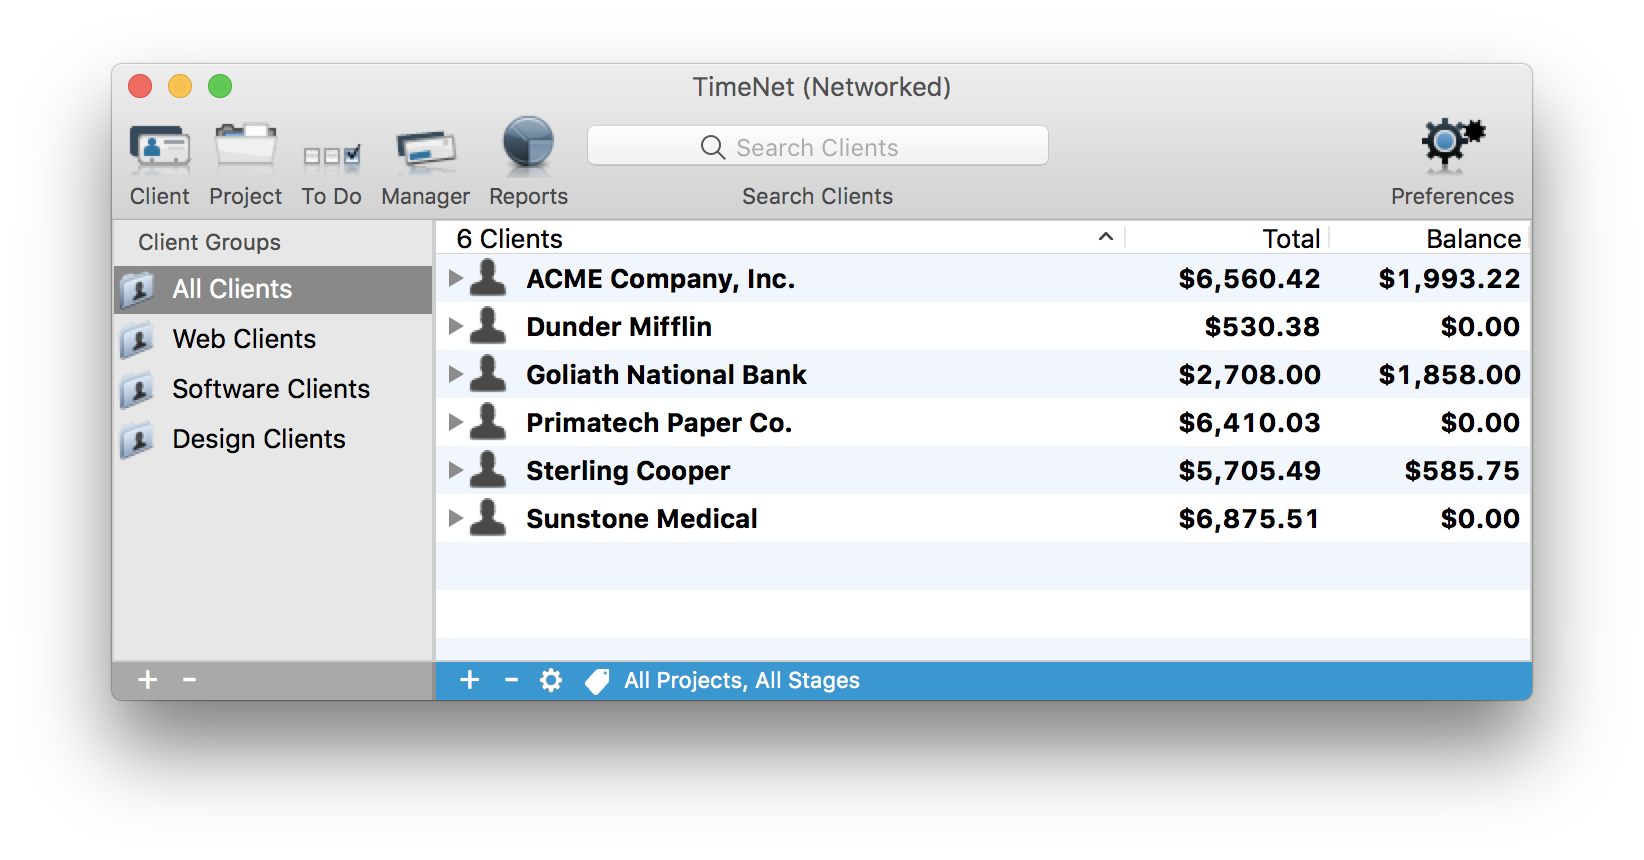Click the $2,708.00 total value
This screenshot has height=860, width=1644.
click(1249, 375)
